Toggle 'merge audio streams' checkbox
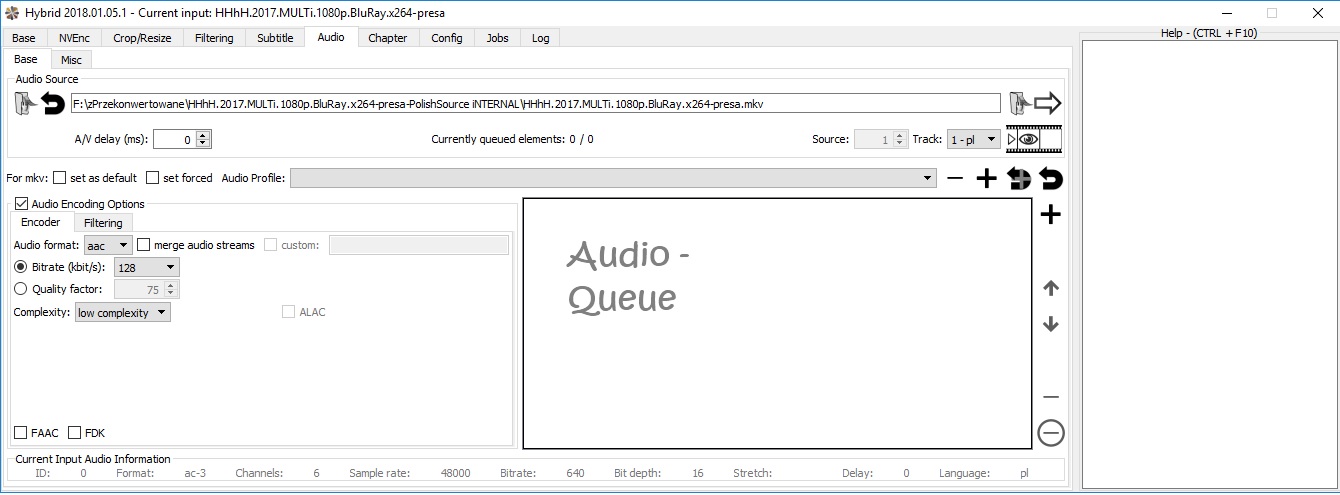 144,245
